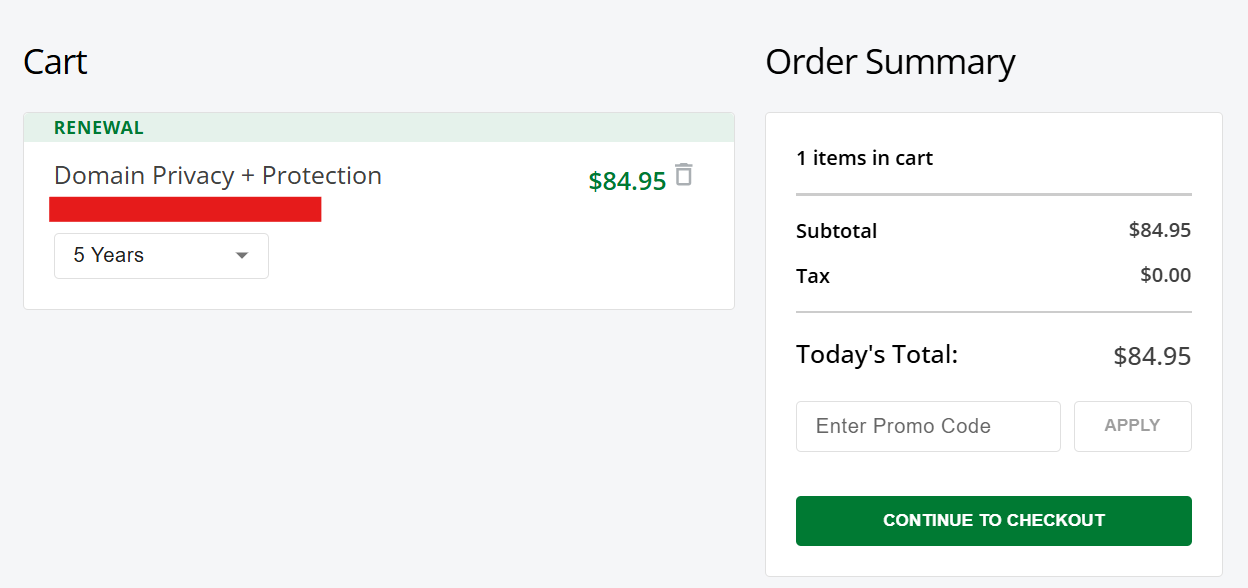This screenshot has width=1248, height=588.
Task: Click the Domain Privacy + Protection title
Action: [x=218, y=176]
